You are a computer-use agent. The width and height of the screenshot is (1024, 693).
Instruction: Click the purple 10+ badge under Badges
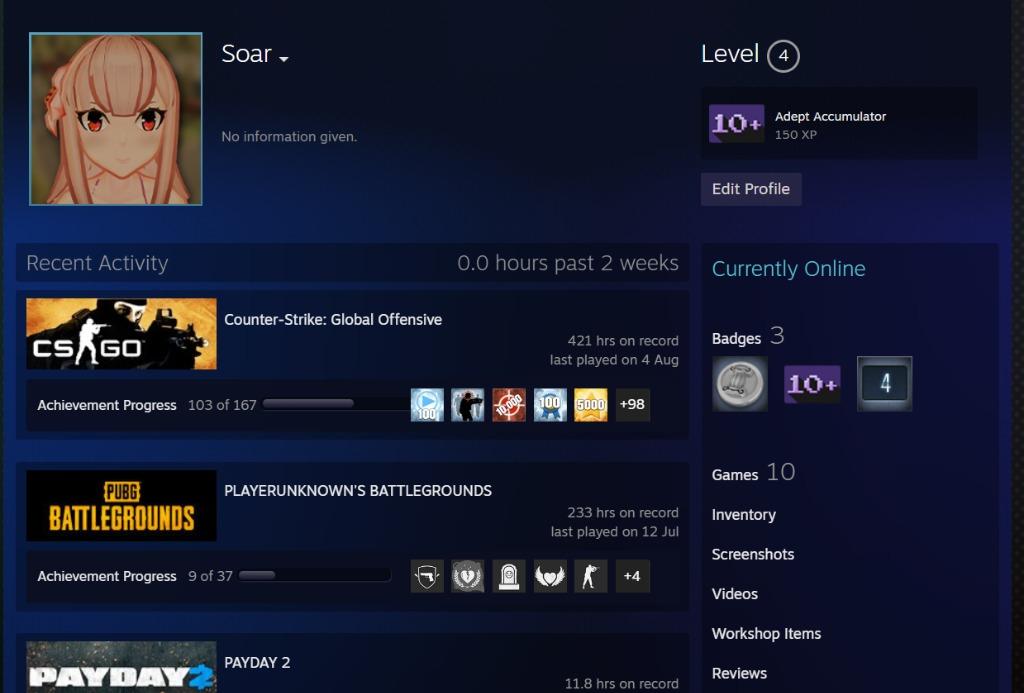click(812, 384)
